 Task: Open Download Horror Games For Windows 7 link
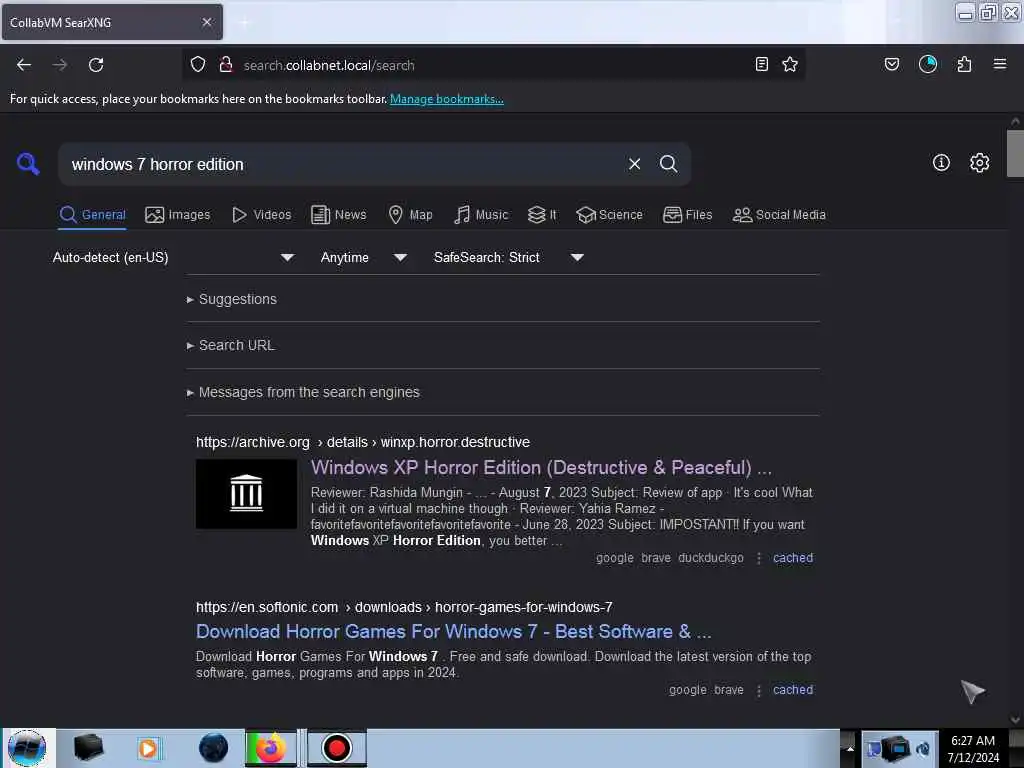point(454,632)
